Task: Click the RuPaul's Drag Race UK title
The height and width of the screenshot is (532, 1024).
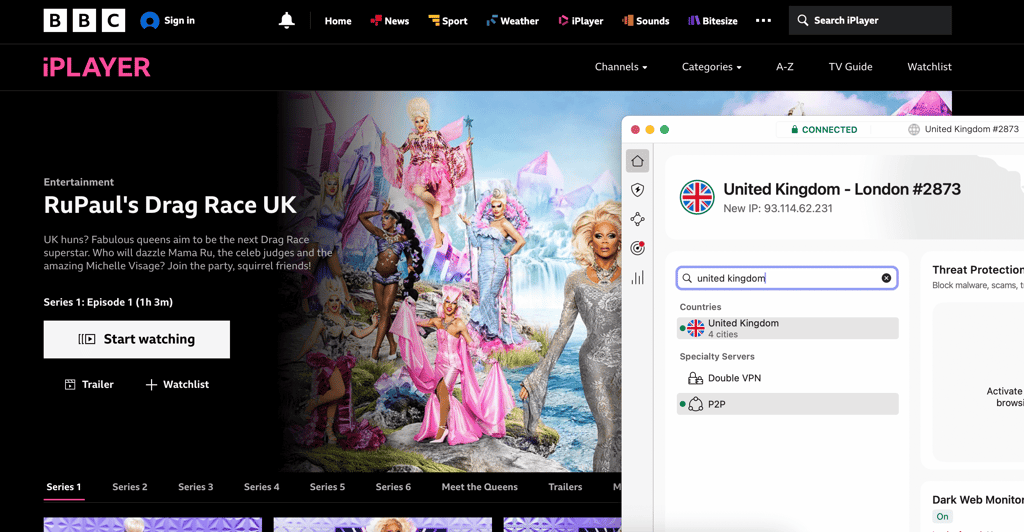Action: point(170,205)
